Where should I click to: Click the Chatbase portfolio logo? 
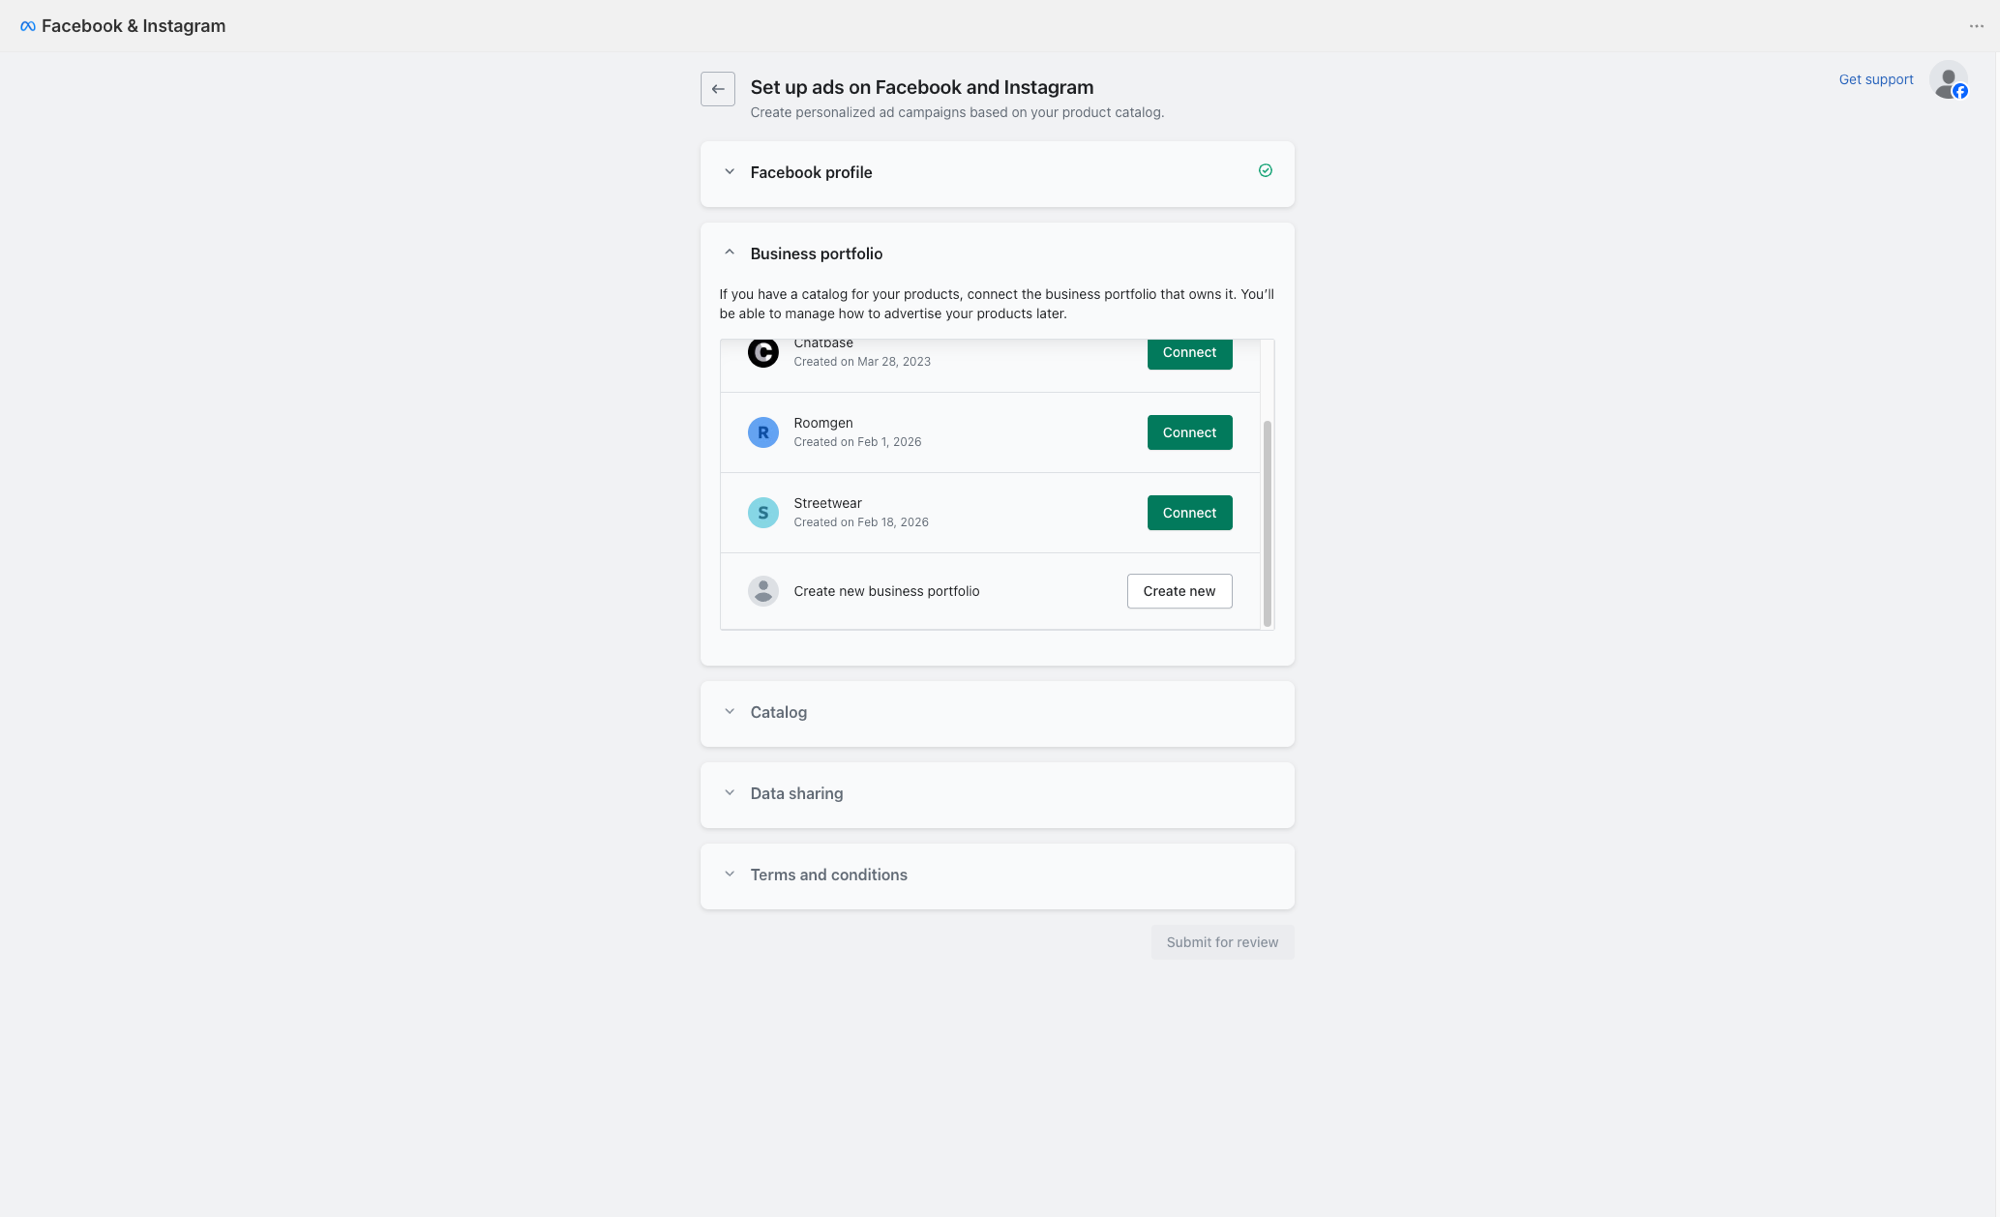tap(763, 352)
